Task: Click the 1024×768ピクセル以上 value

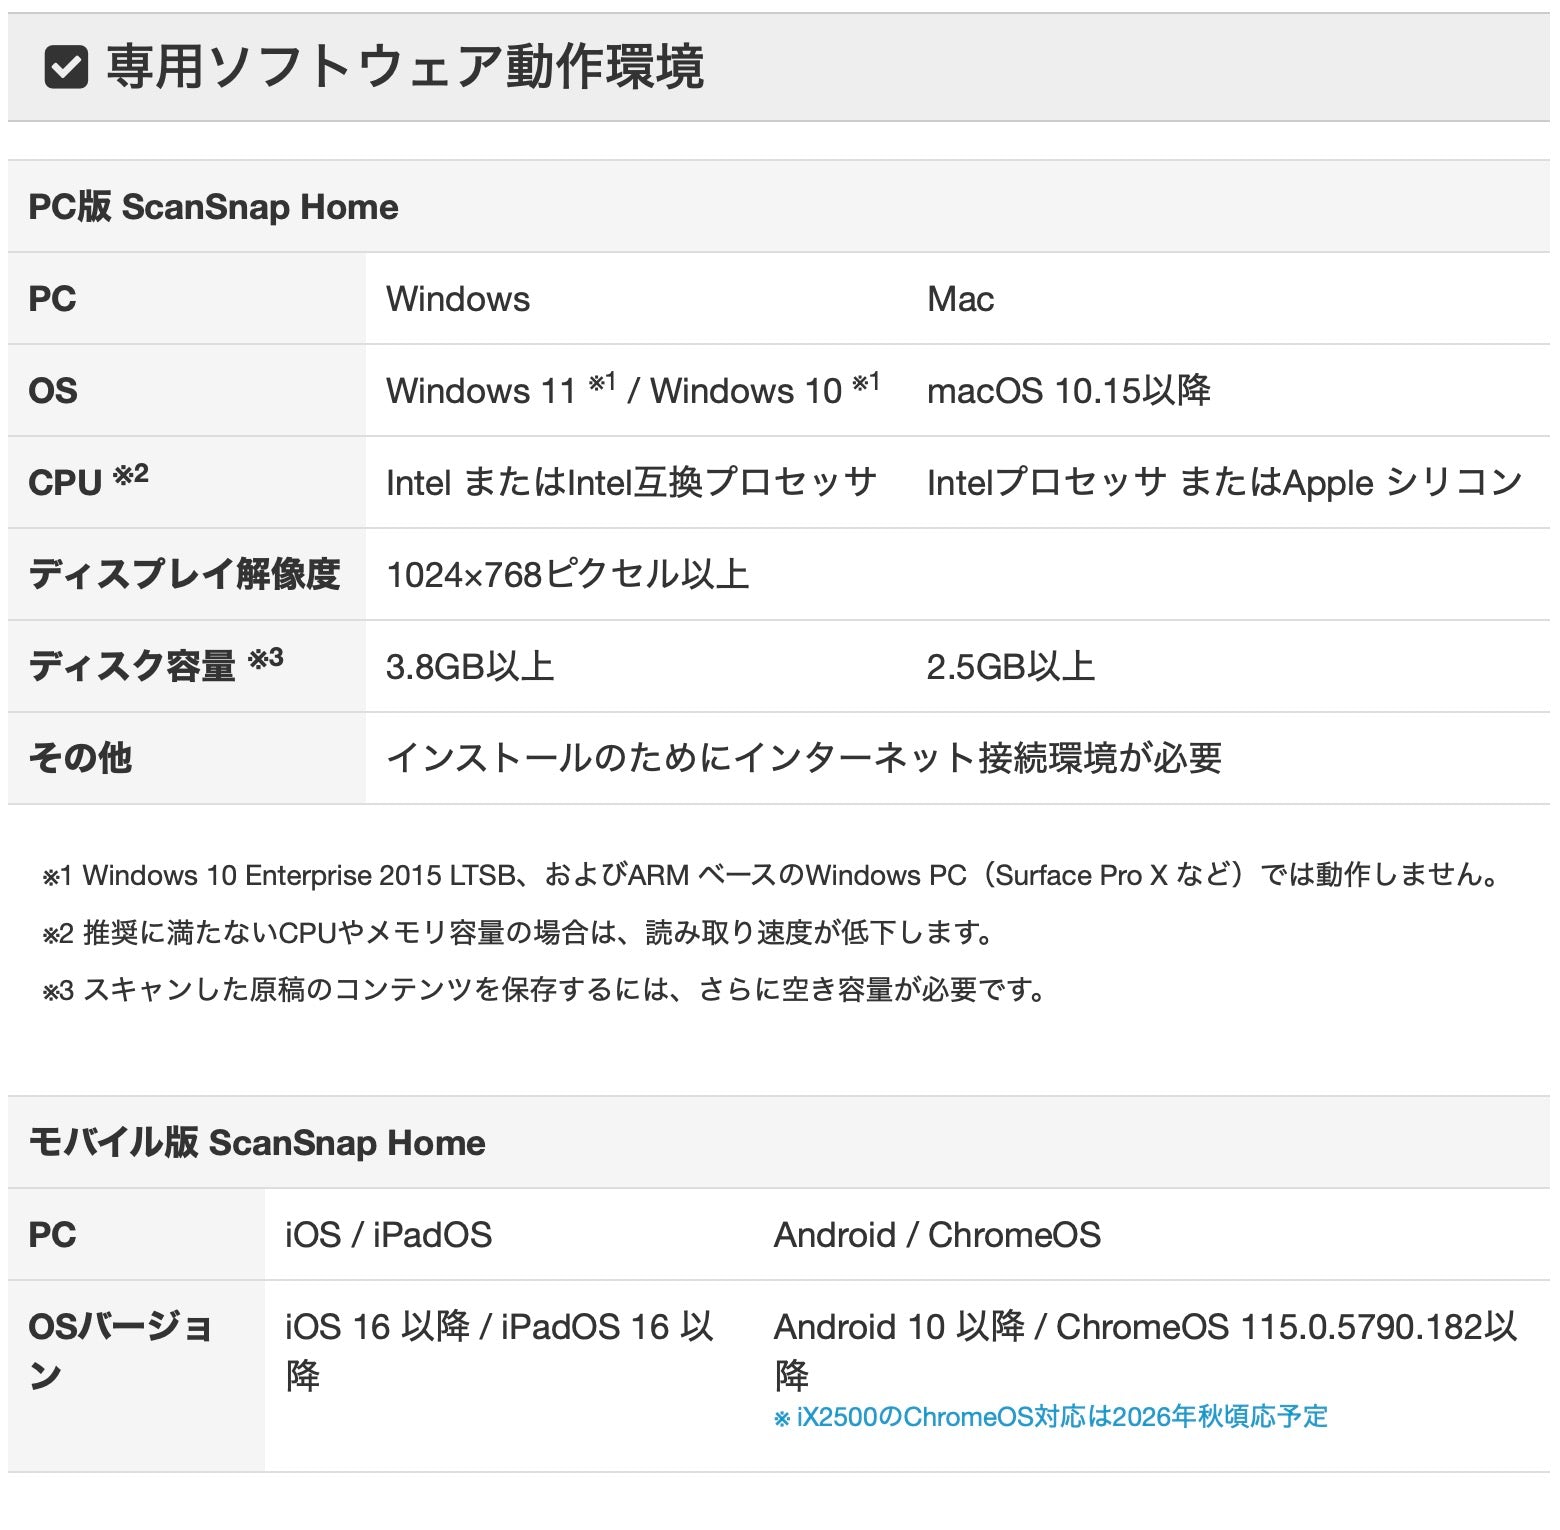Action: pyautogui.click(x=568, y=574)
